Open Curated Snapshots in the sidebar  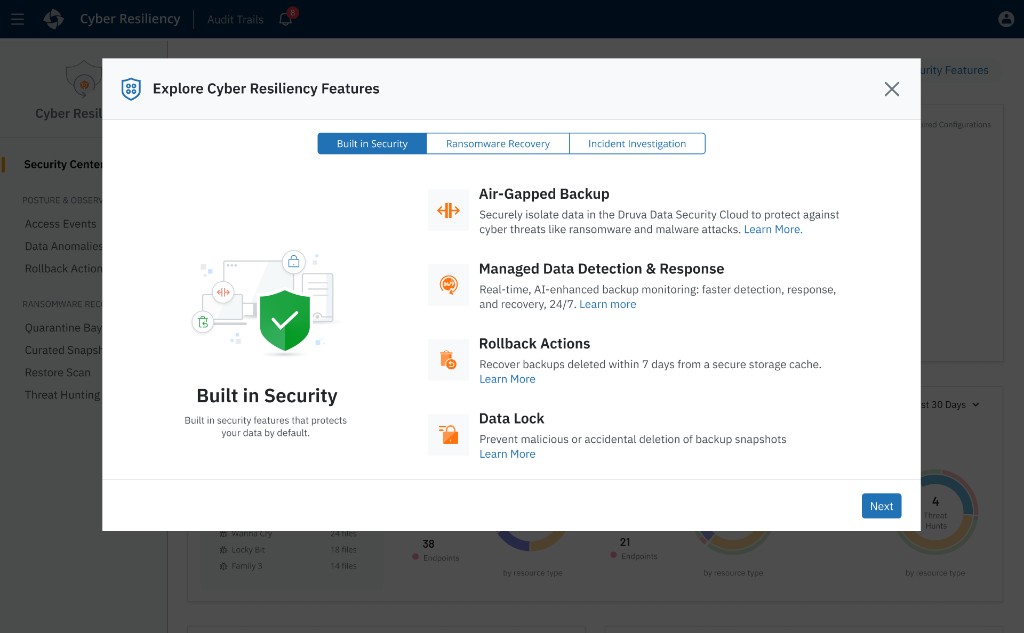point(63,350)
